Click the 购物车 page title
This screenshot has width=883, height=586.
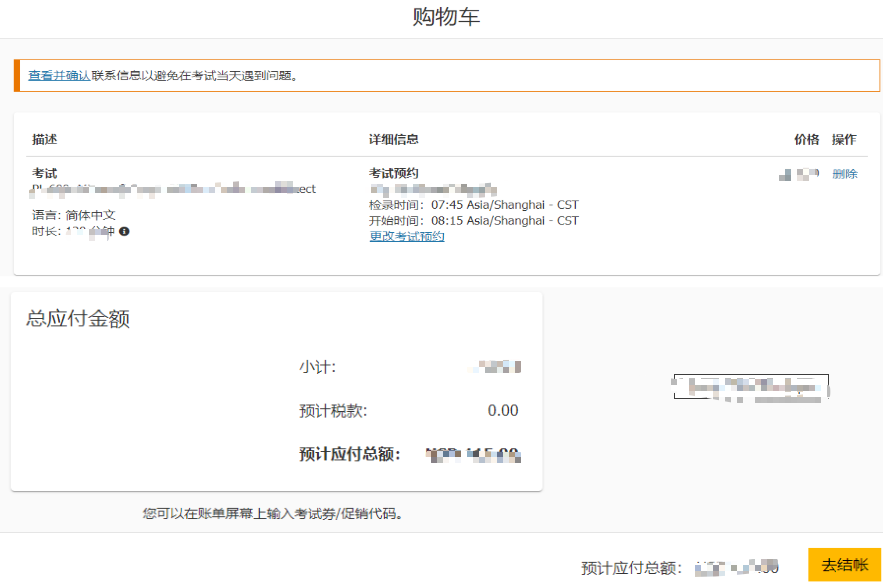coord(446,18)
